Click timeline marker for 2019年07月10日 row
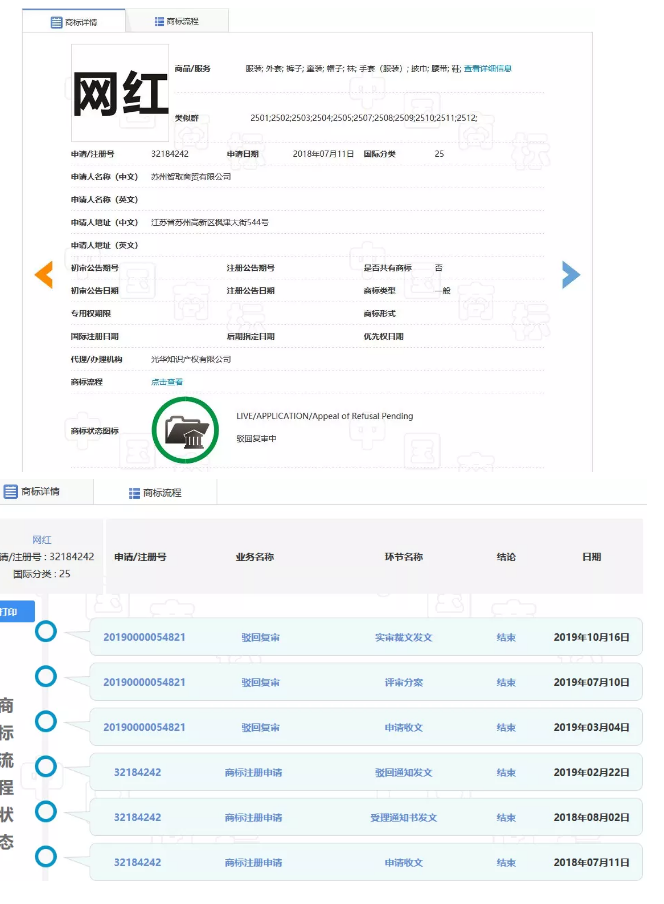 coord(46,676)
